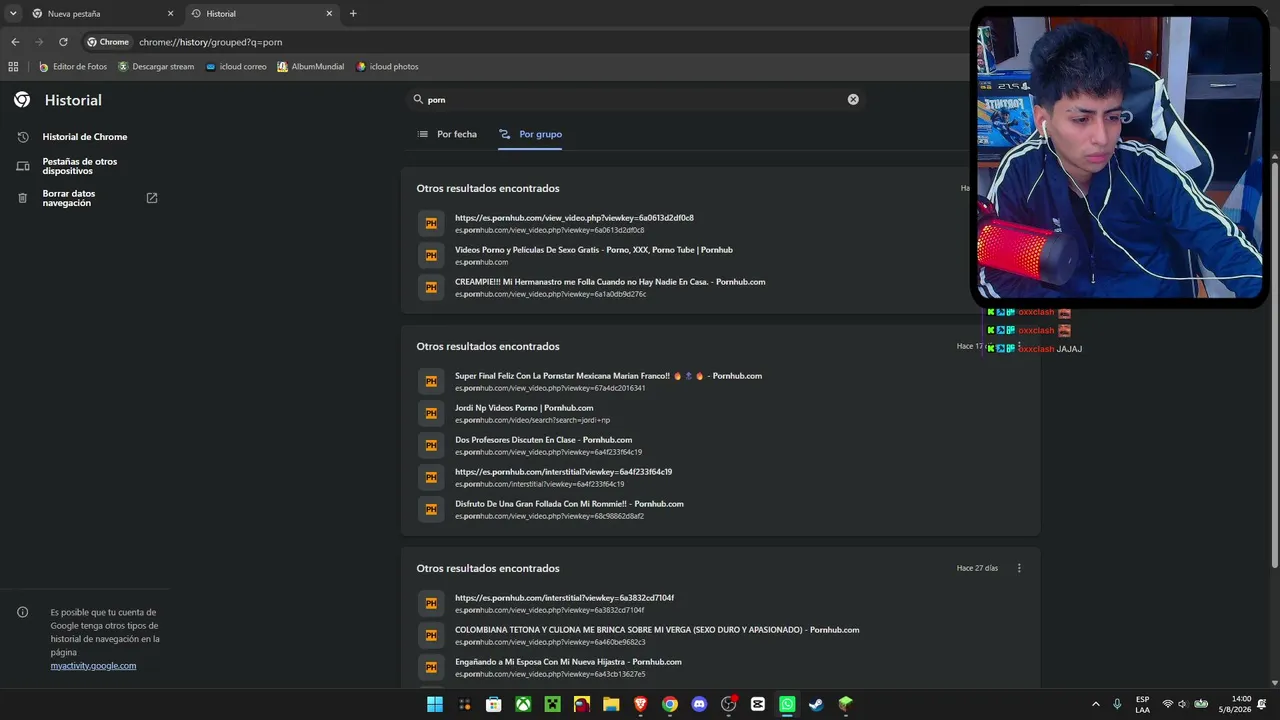Open the more-actions menu for Hace 27 días
Image resolution: width=1280 pixels, height=720 pixels.
pos(1019,568)
